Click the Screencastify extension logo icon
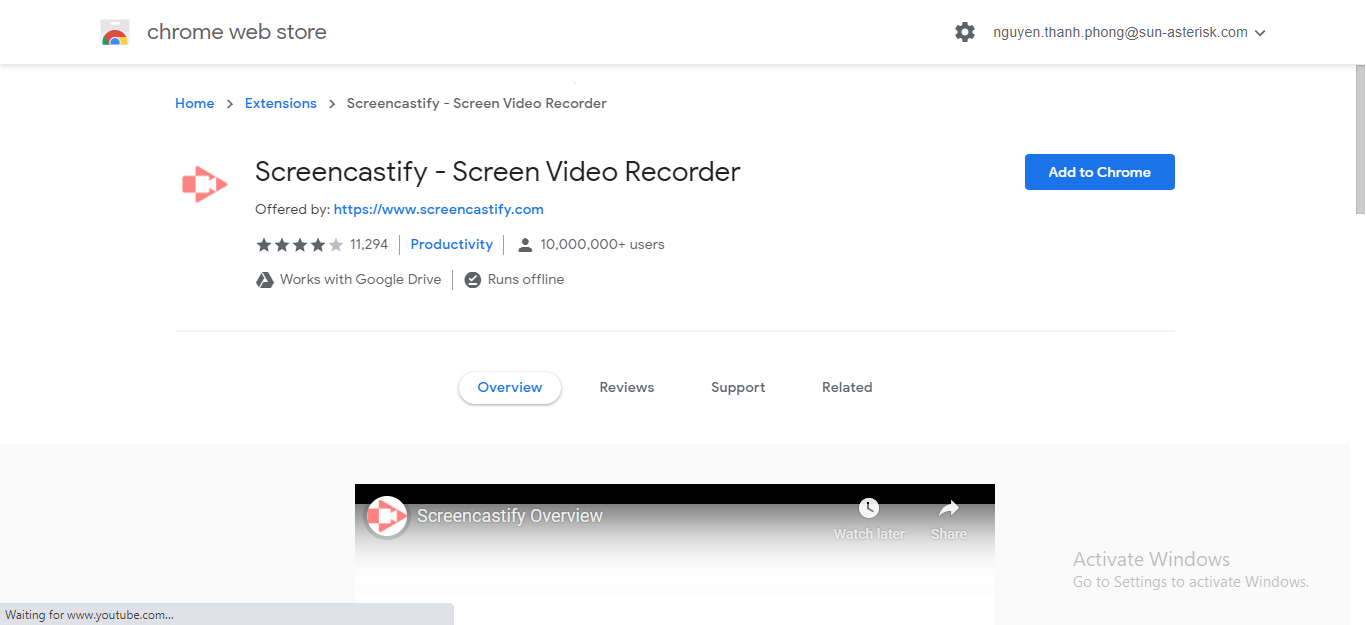1366x625 pixels. [204, 184]
